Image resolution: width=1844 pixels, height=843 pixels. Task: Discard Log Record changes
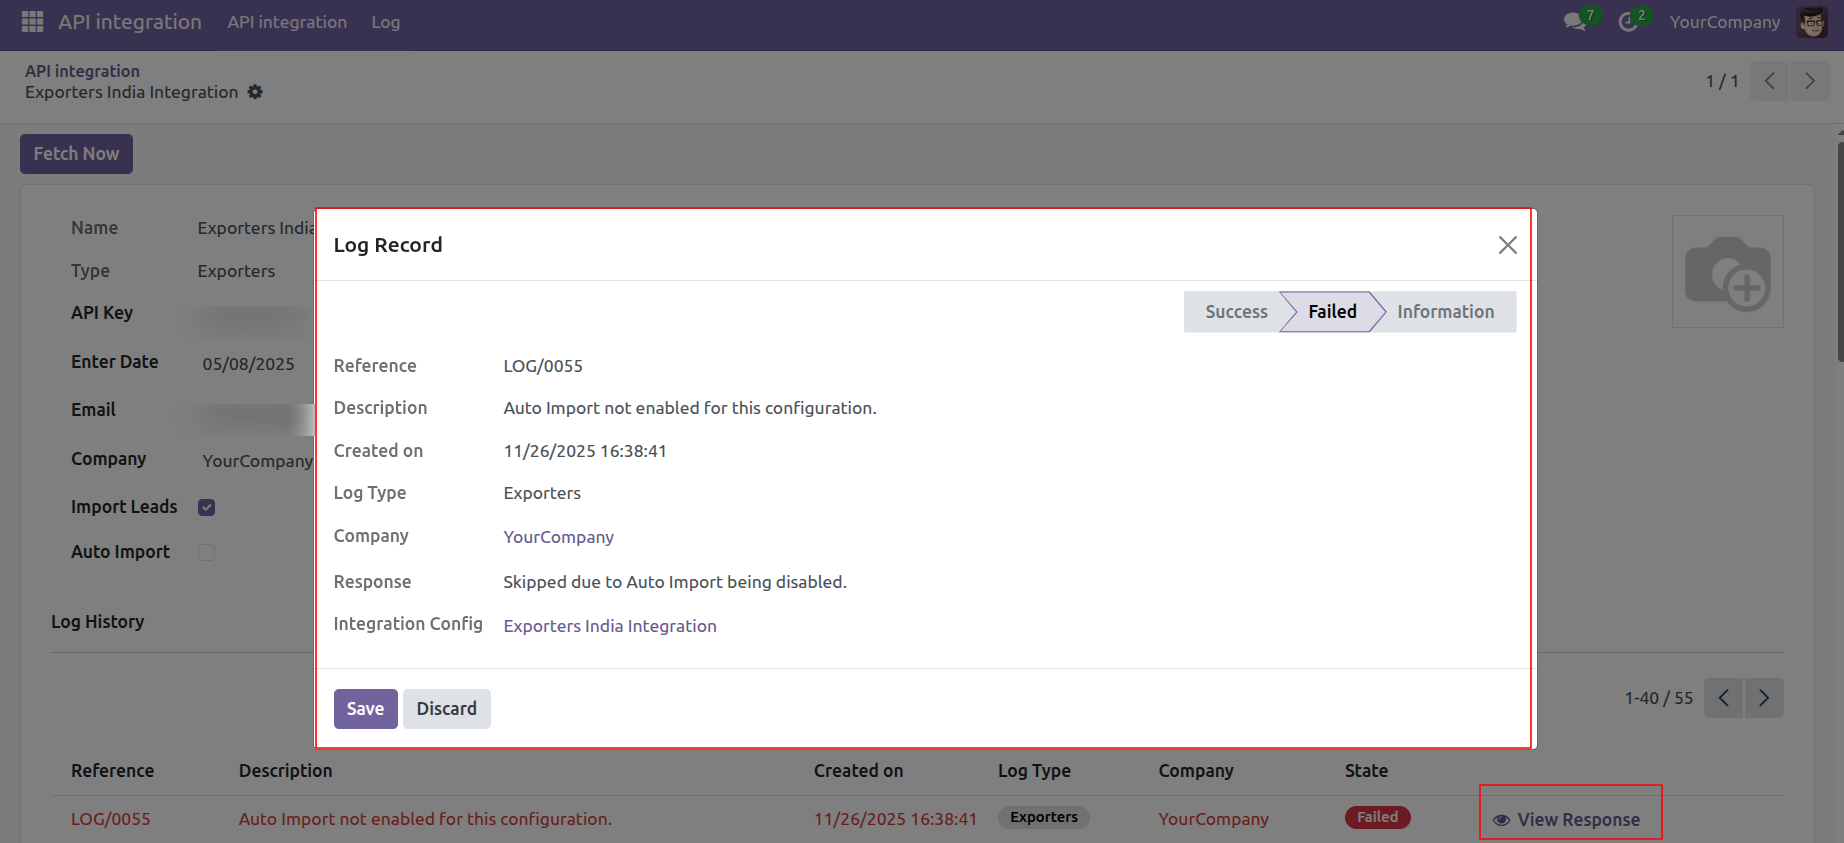446,709
